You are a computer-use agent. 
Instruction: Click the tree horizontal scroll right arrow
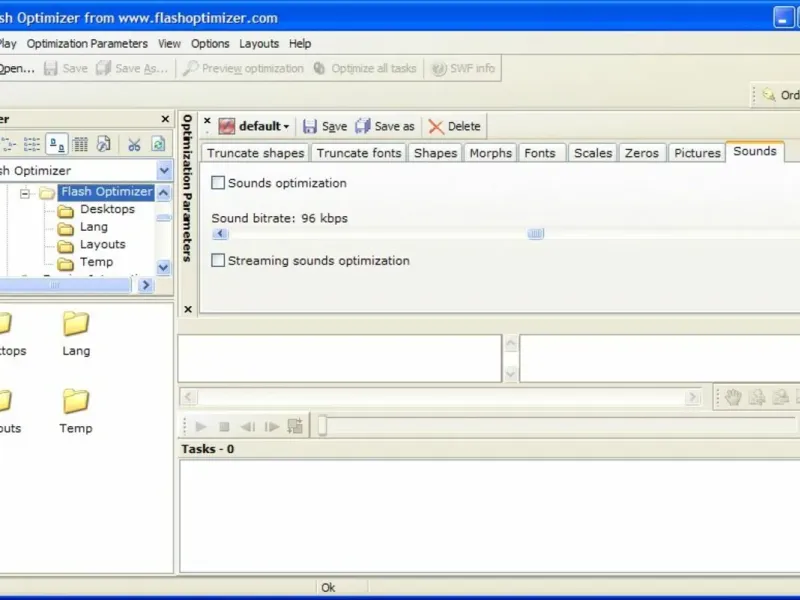pyautogui.click(x=145, y=285)
